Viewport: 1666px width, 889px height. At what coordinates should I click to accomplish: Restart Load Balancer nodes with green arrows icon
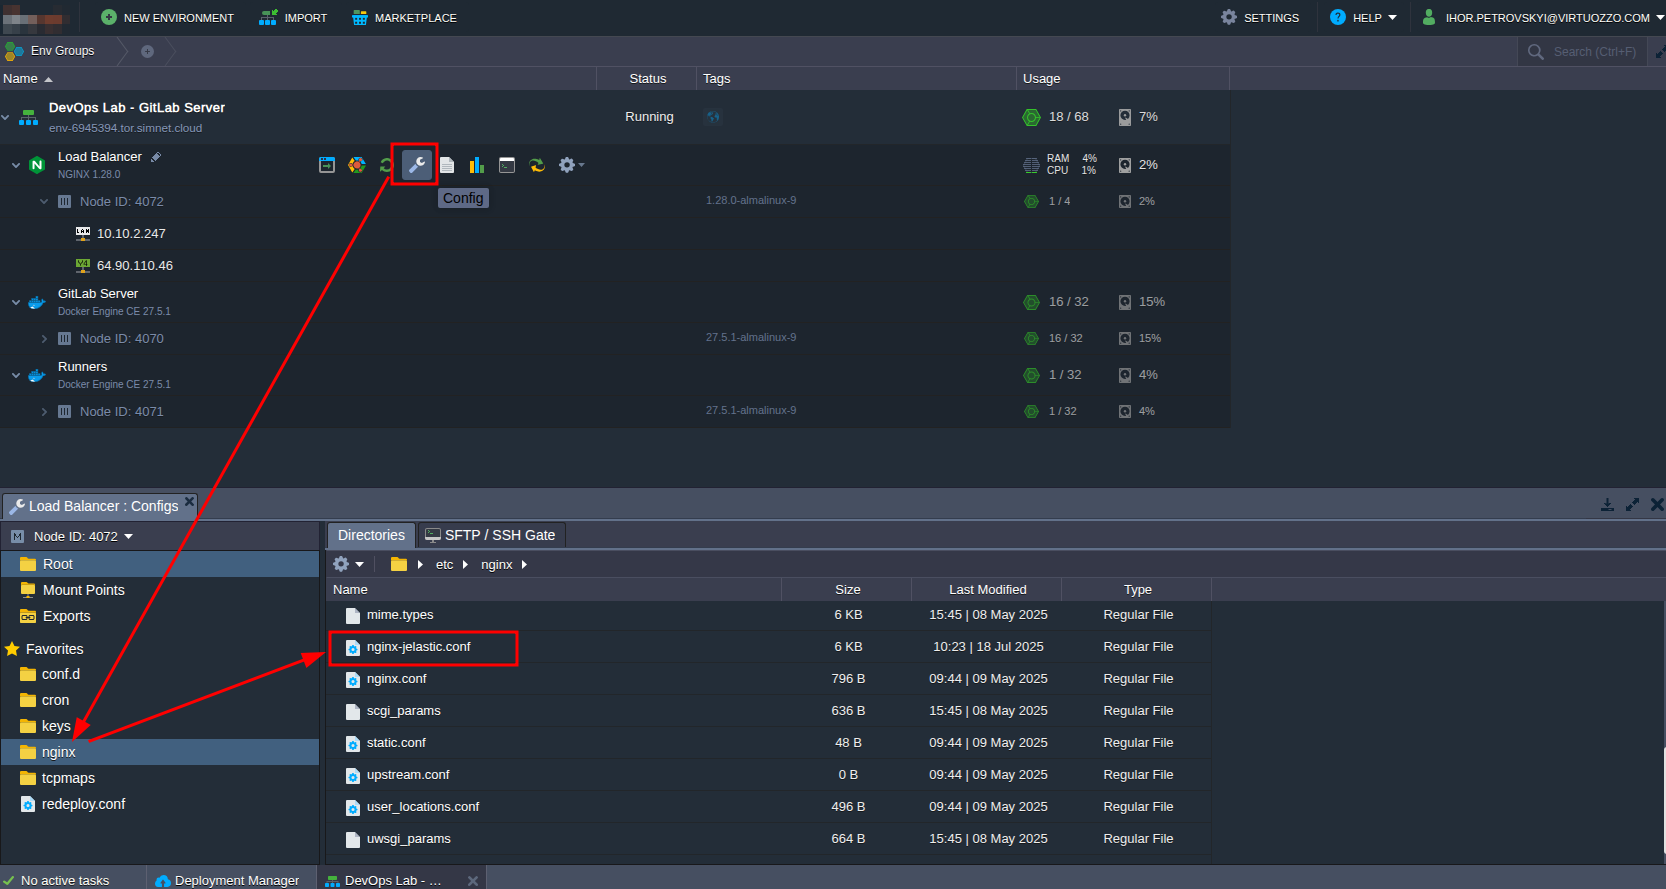tap(386, 165)
